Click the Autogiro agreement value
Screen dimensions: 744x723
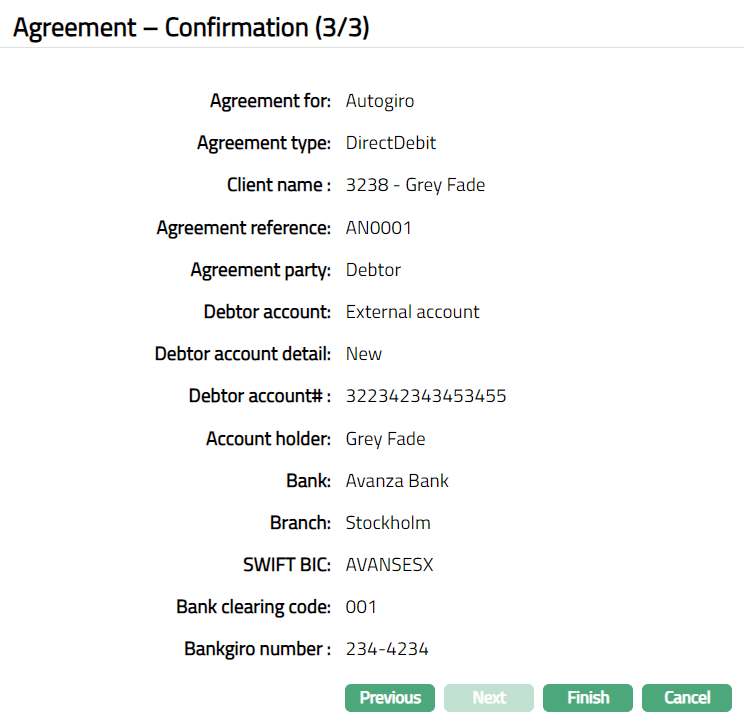380,101
